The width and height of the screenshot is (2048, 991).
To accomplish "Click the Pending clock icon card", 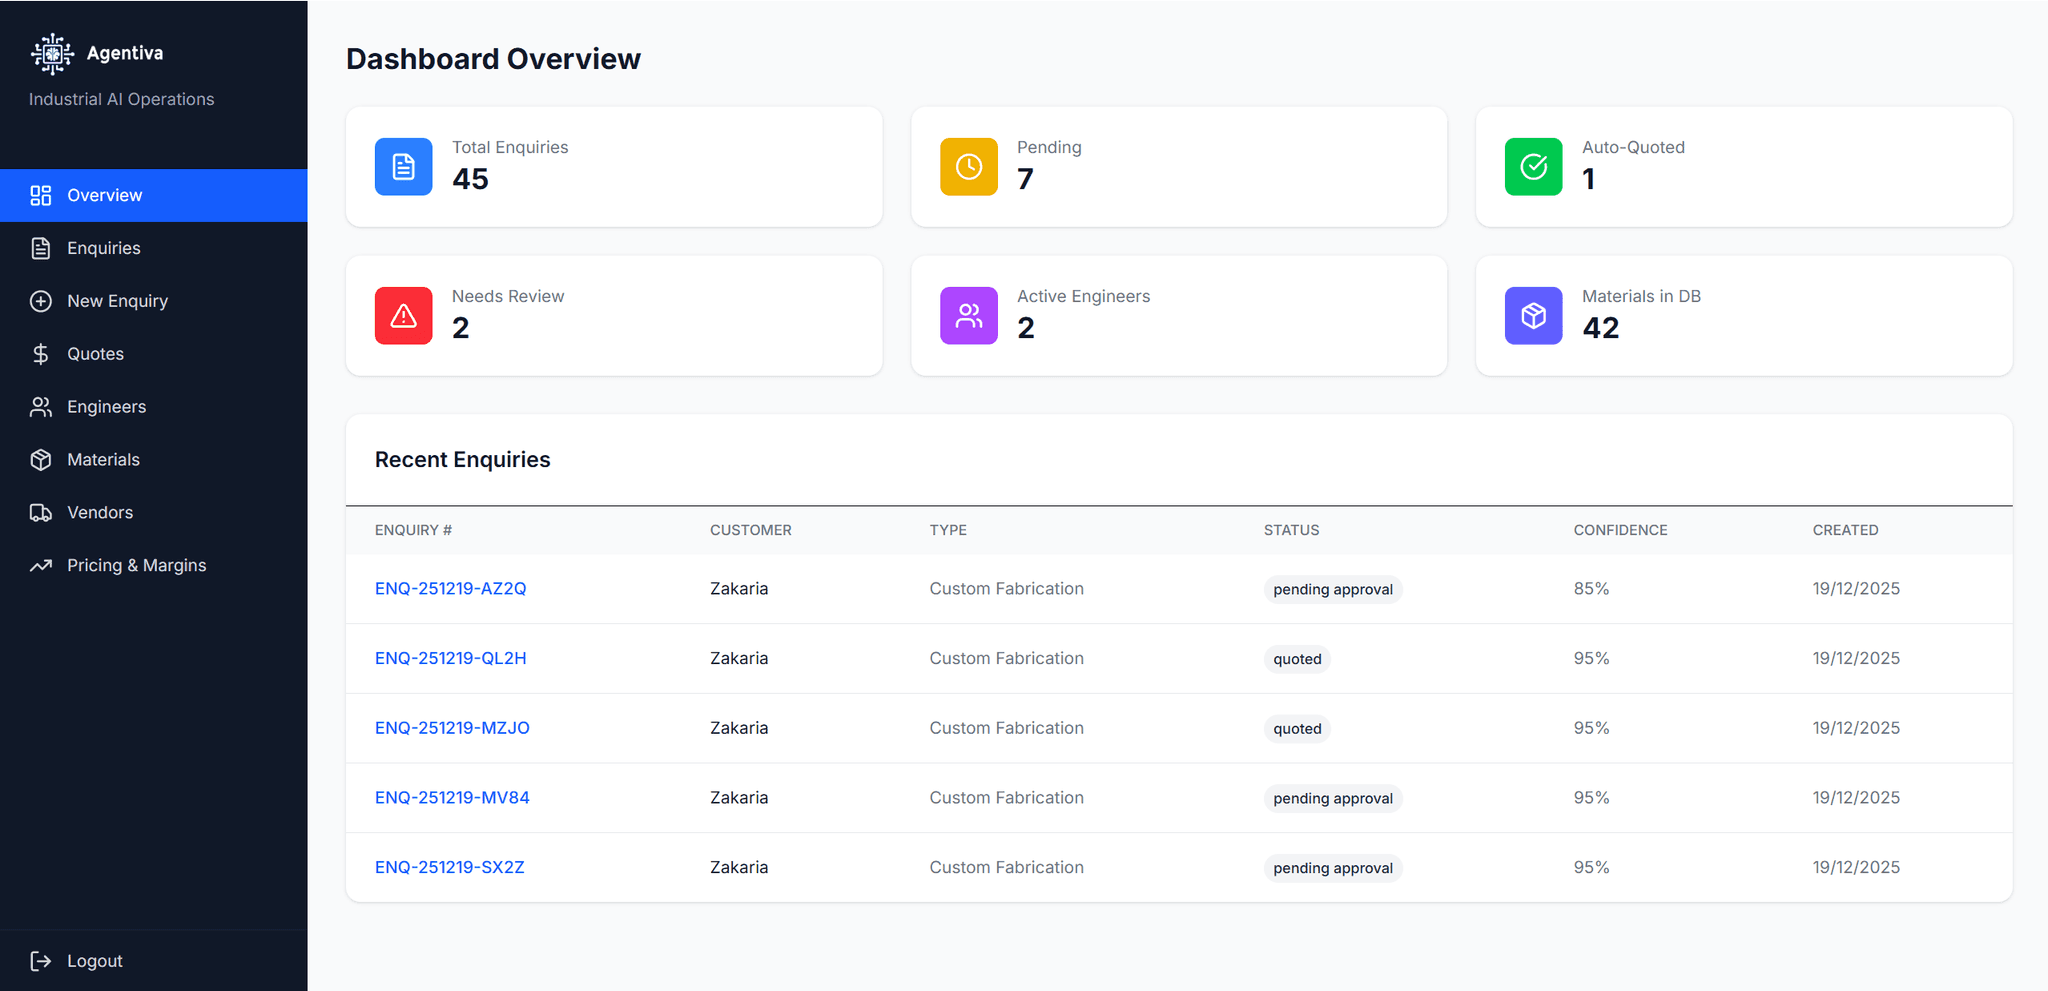I will pos(968,166).
